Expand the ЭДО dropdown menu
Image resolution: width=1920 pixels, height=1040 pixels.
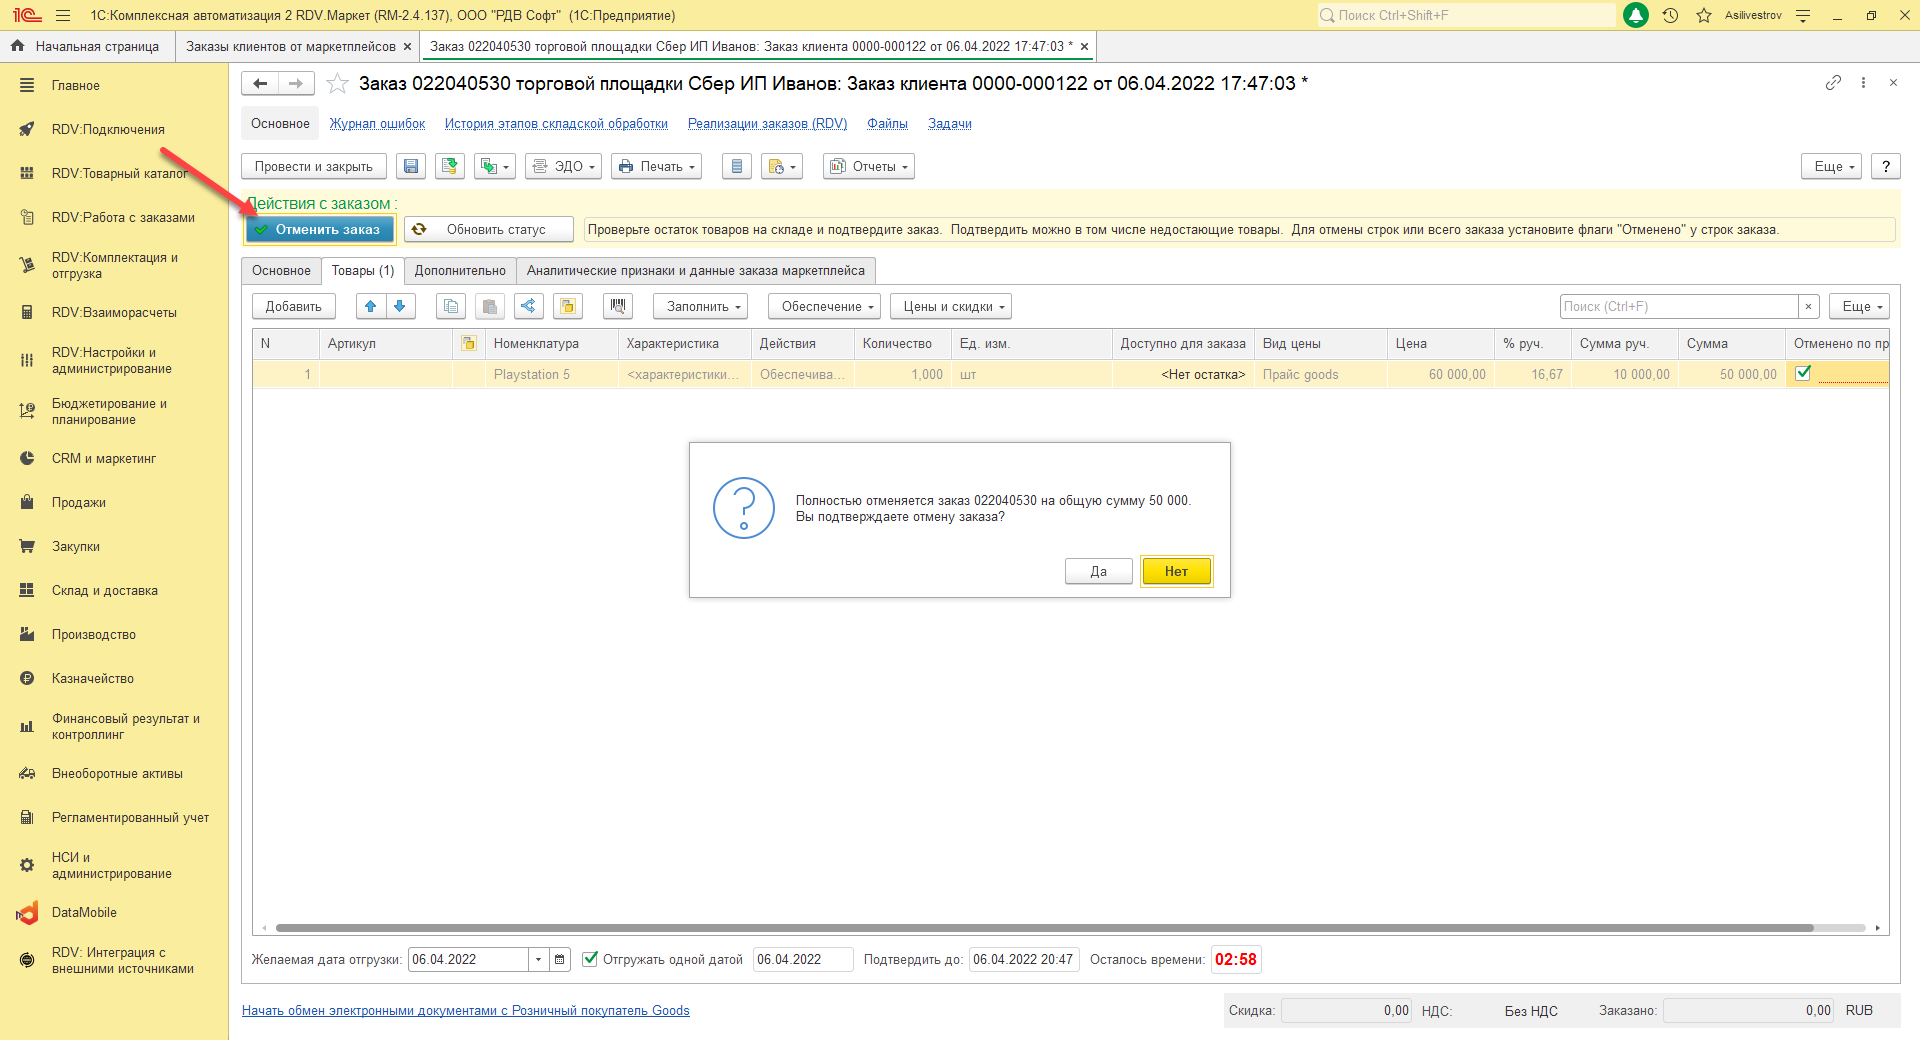click(563, 167)
